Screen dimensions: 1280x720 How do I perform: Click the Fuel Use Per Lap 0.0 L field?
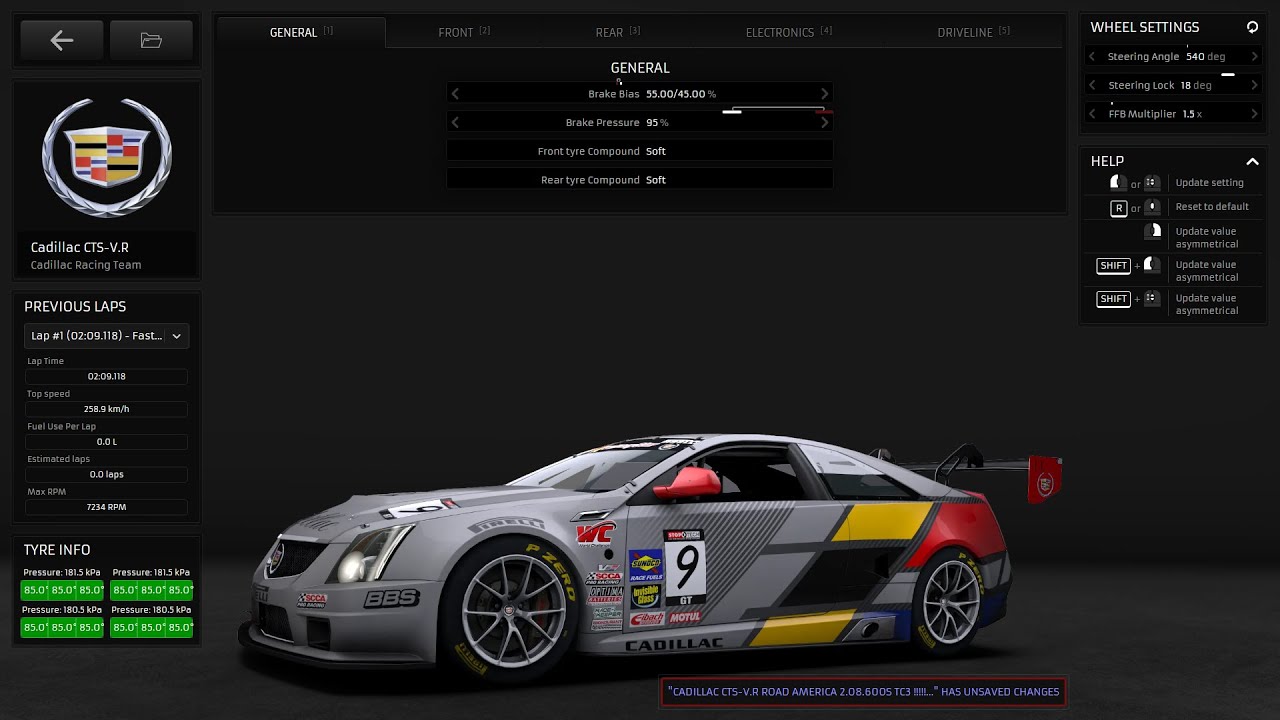tap(107, 441)
